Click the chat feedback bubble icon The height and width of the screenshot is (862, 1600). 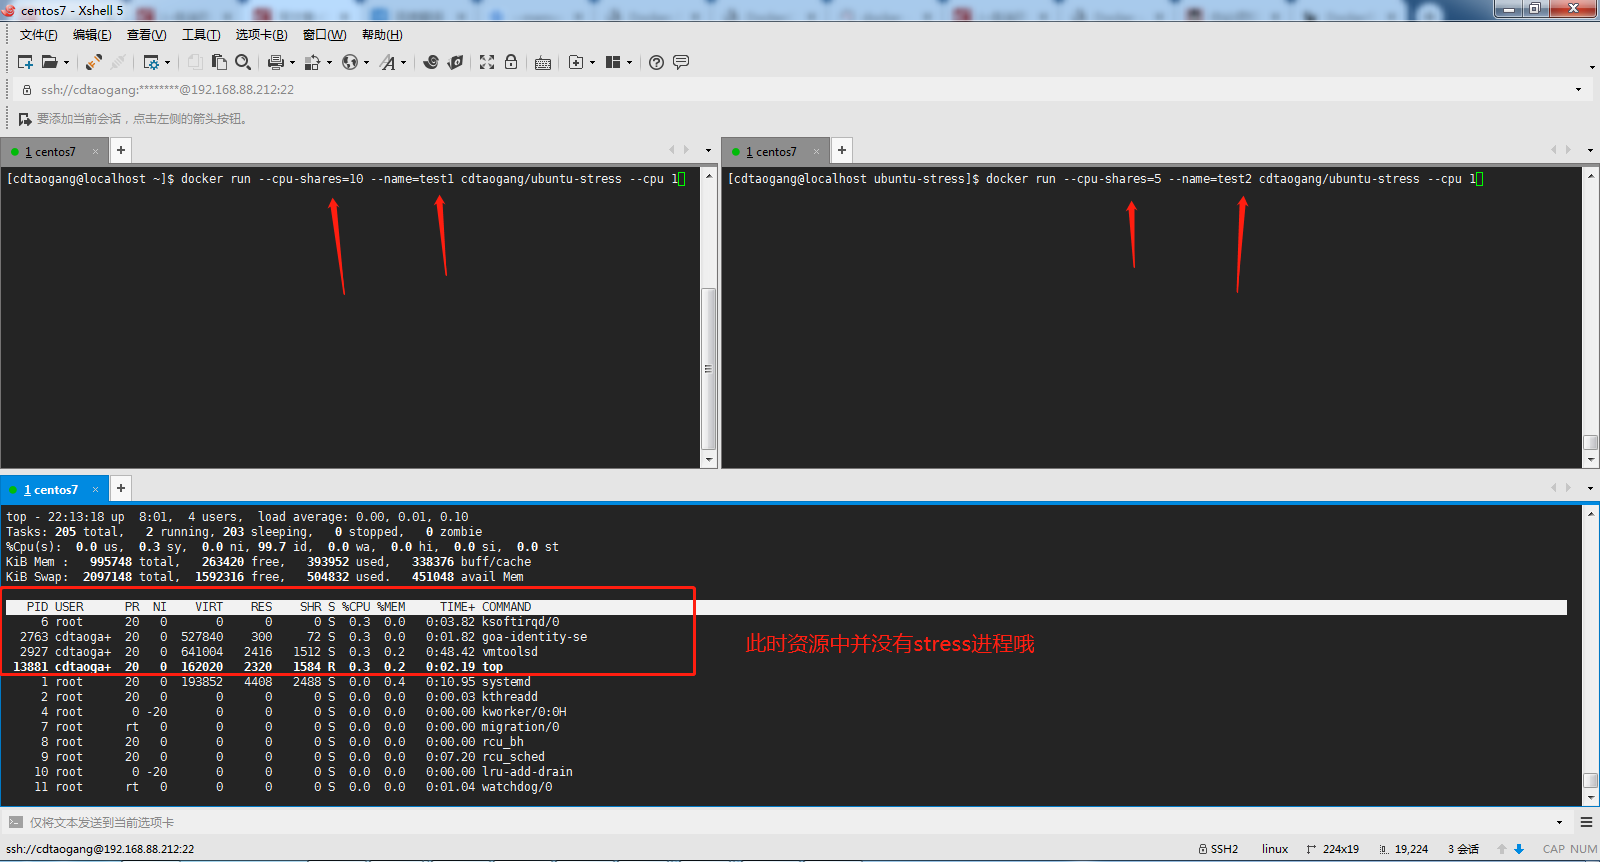[681, 62]
